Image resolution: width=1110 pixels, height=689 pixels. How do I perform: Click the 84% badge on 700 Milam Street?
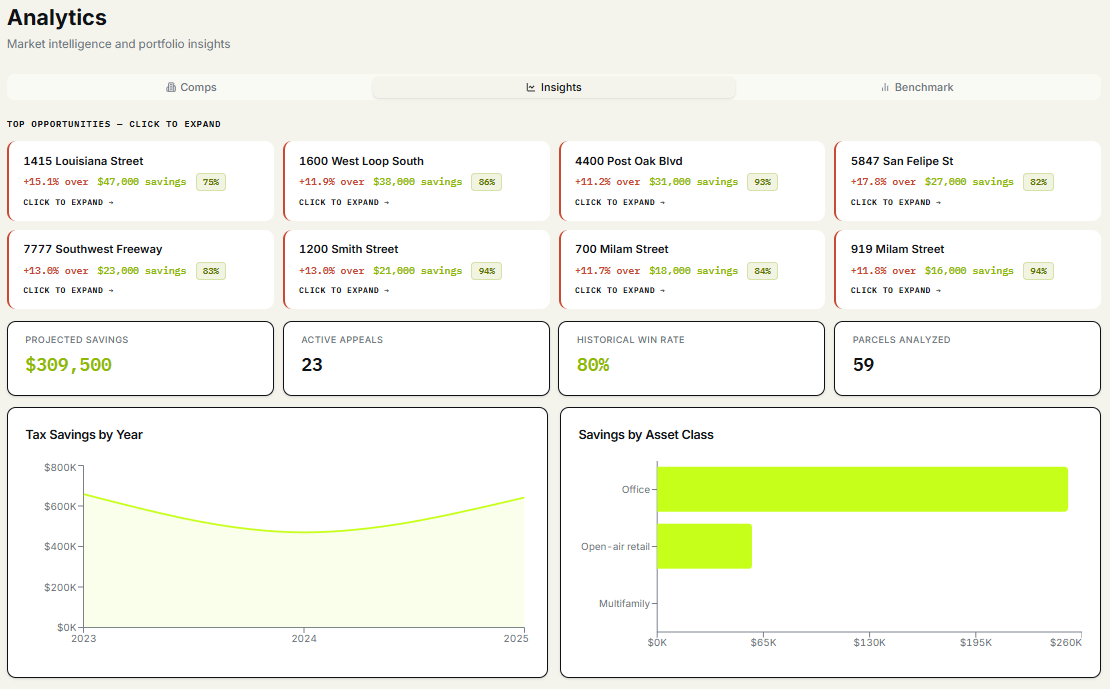click(762, 271)
